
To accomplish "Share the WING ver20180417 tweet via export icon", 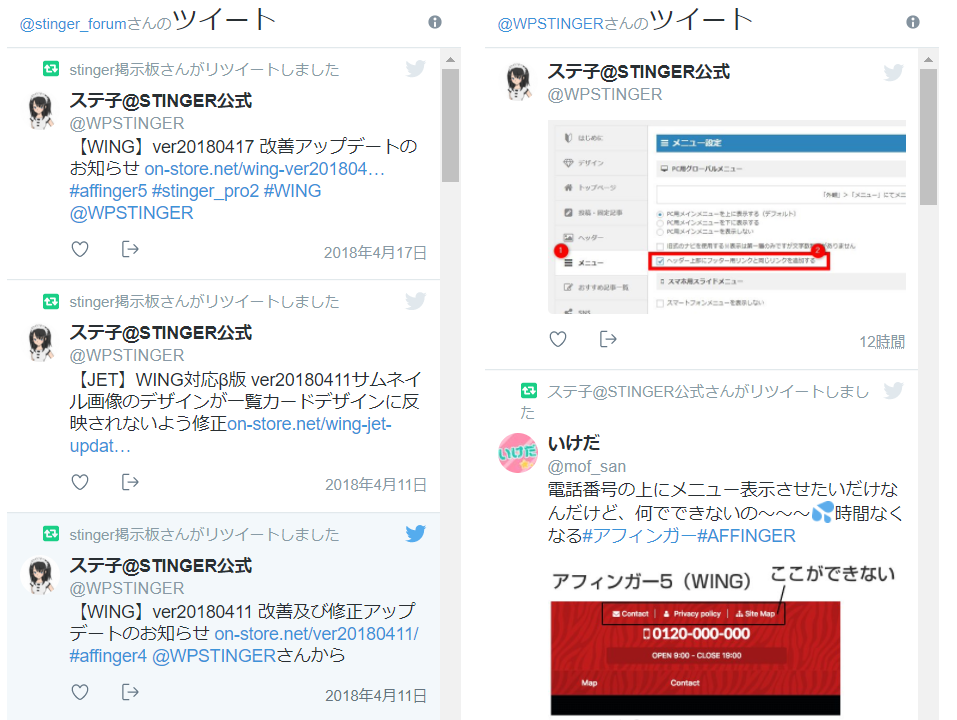I will pyautogui.click(x=131, y=249).
